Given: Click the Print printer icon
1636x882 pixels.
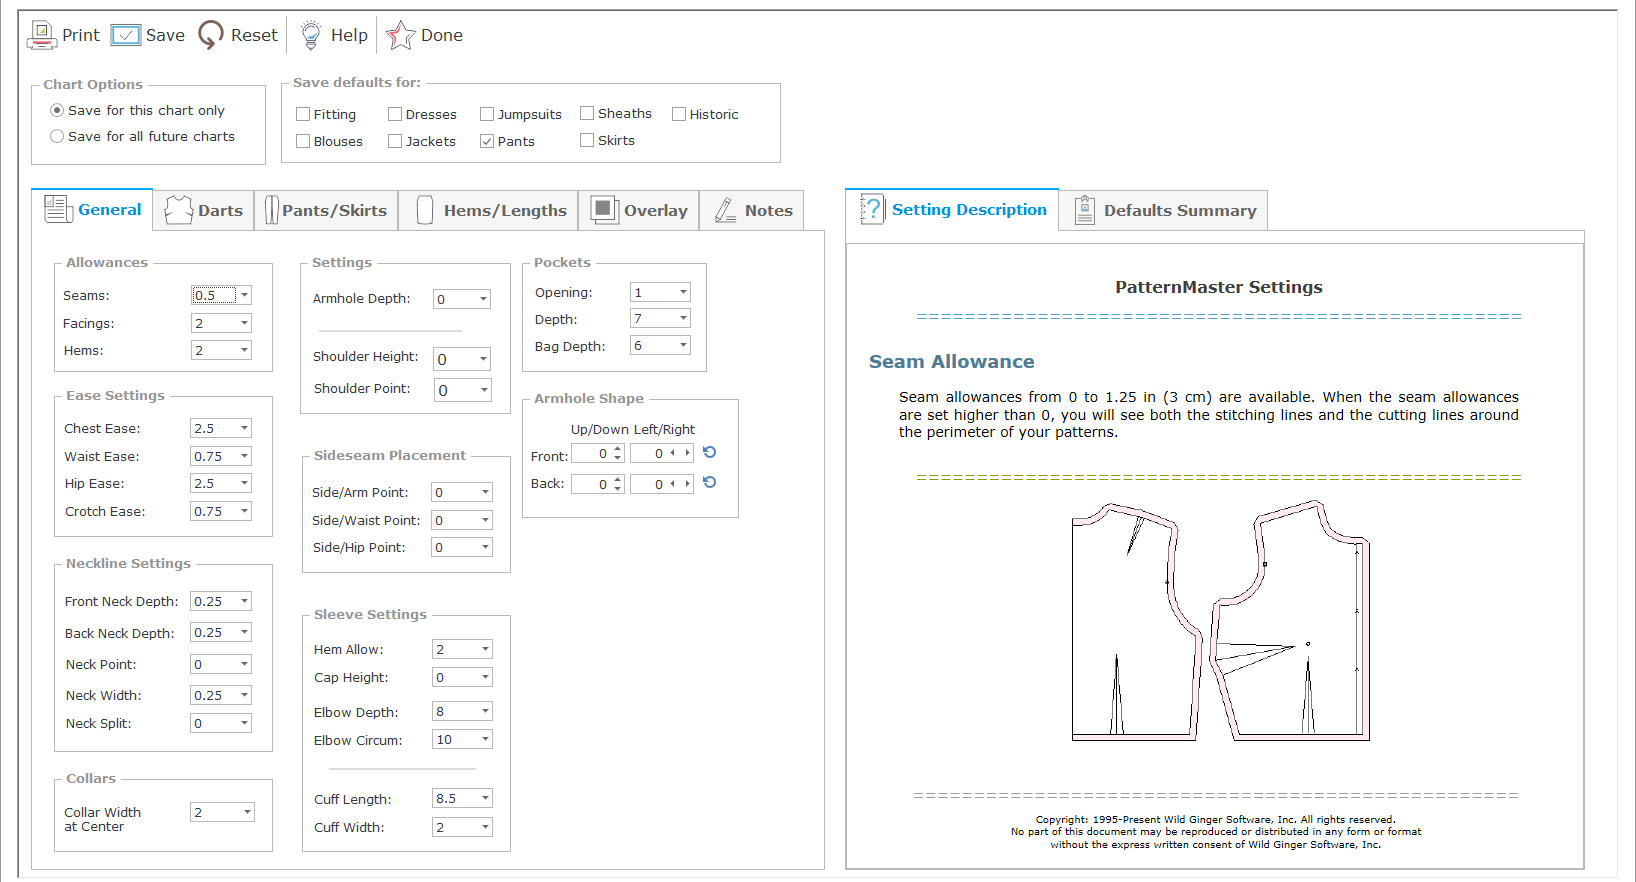Looking at the screenshot, I should click(x=42, y=35).
